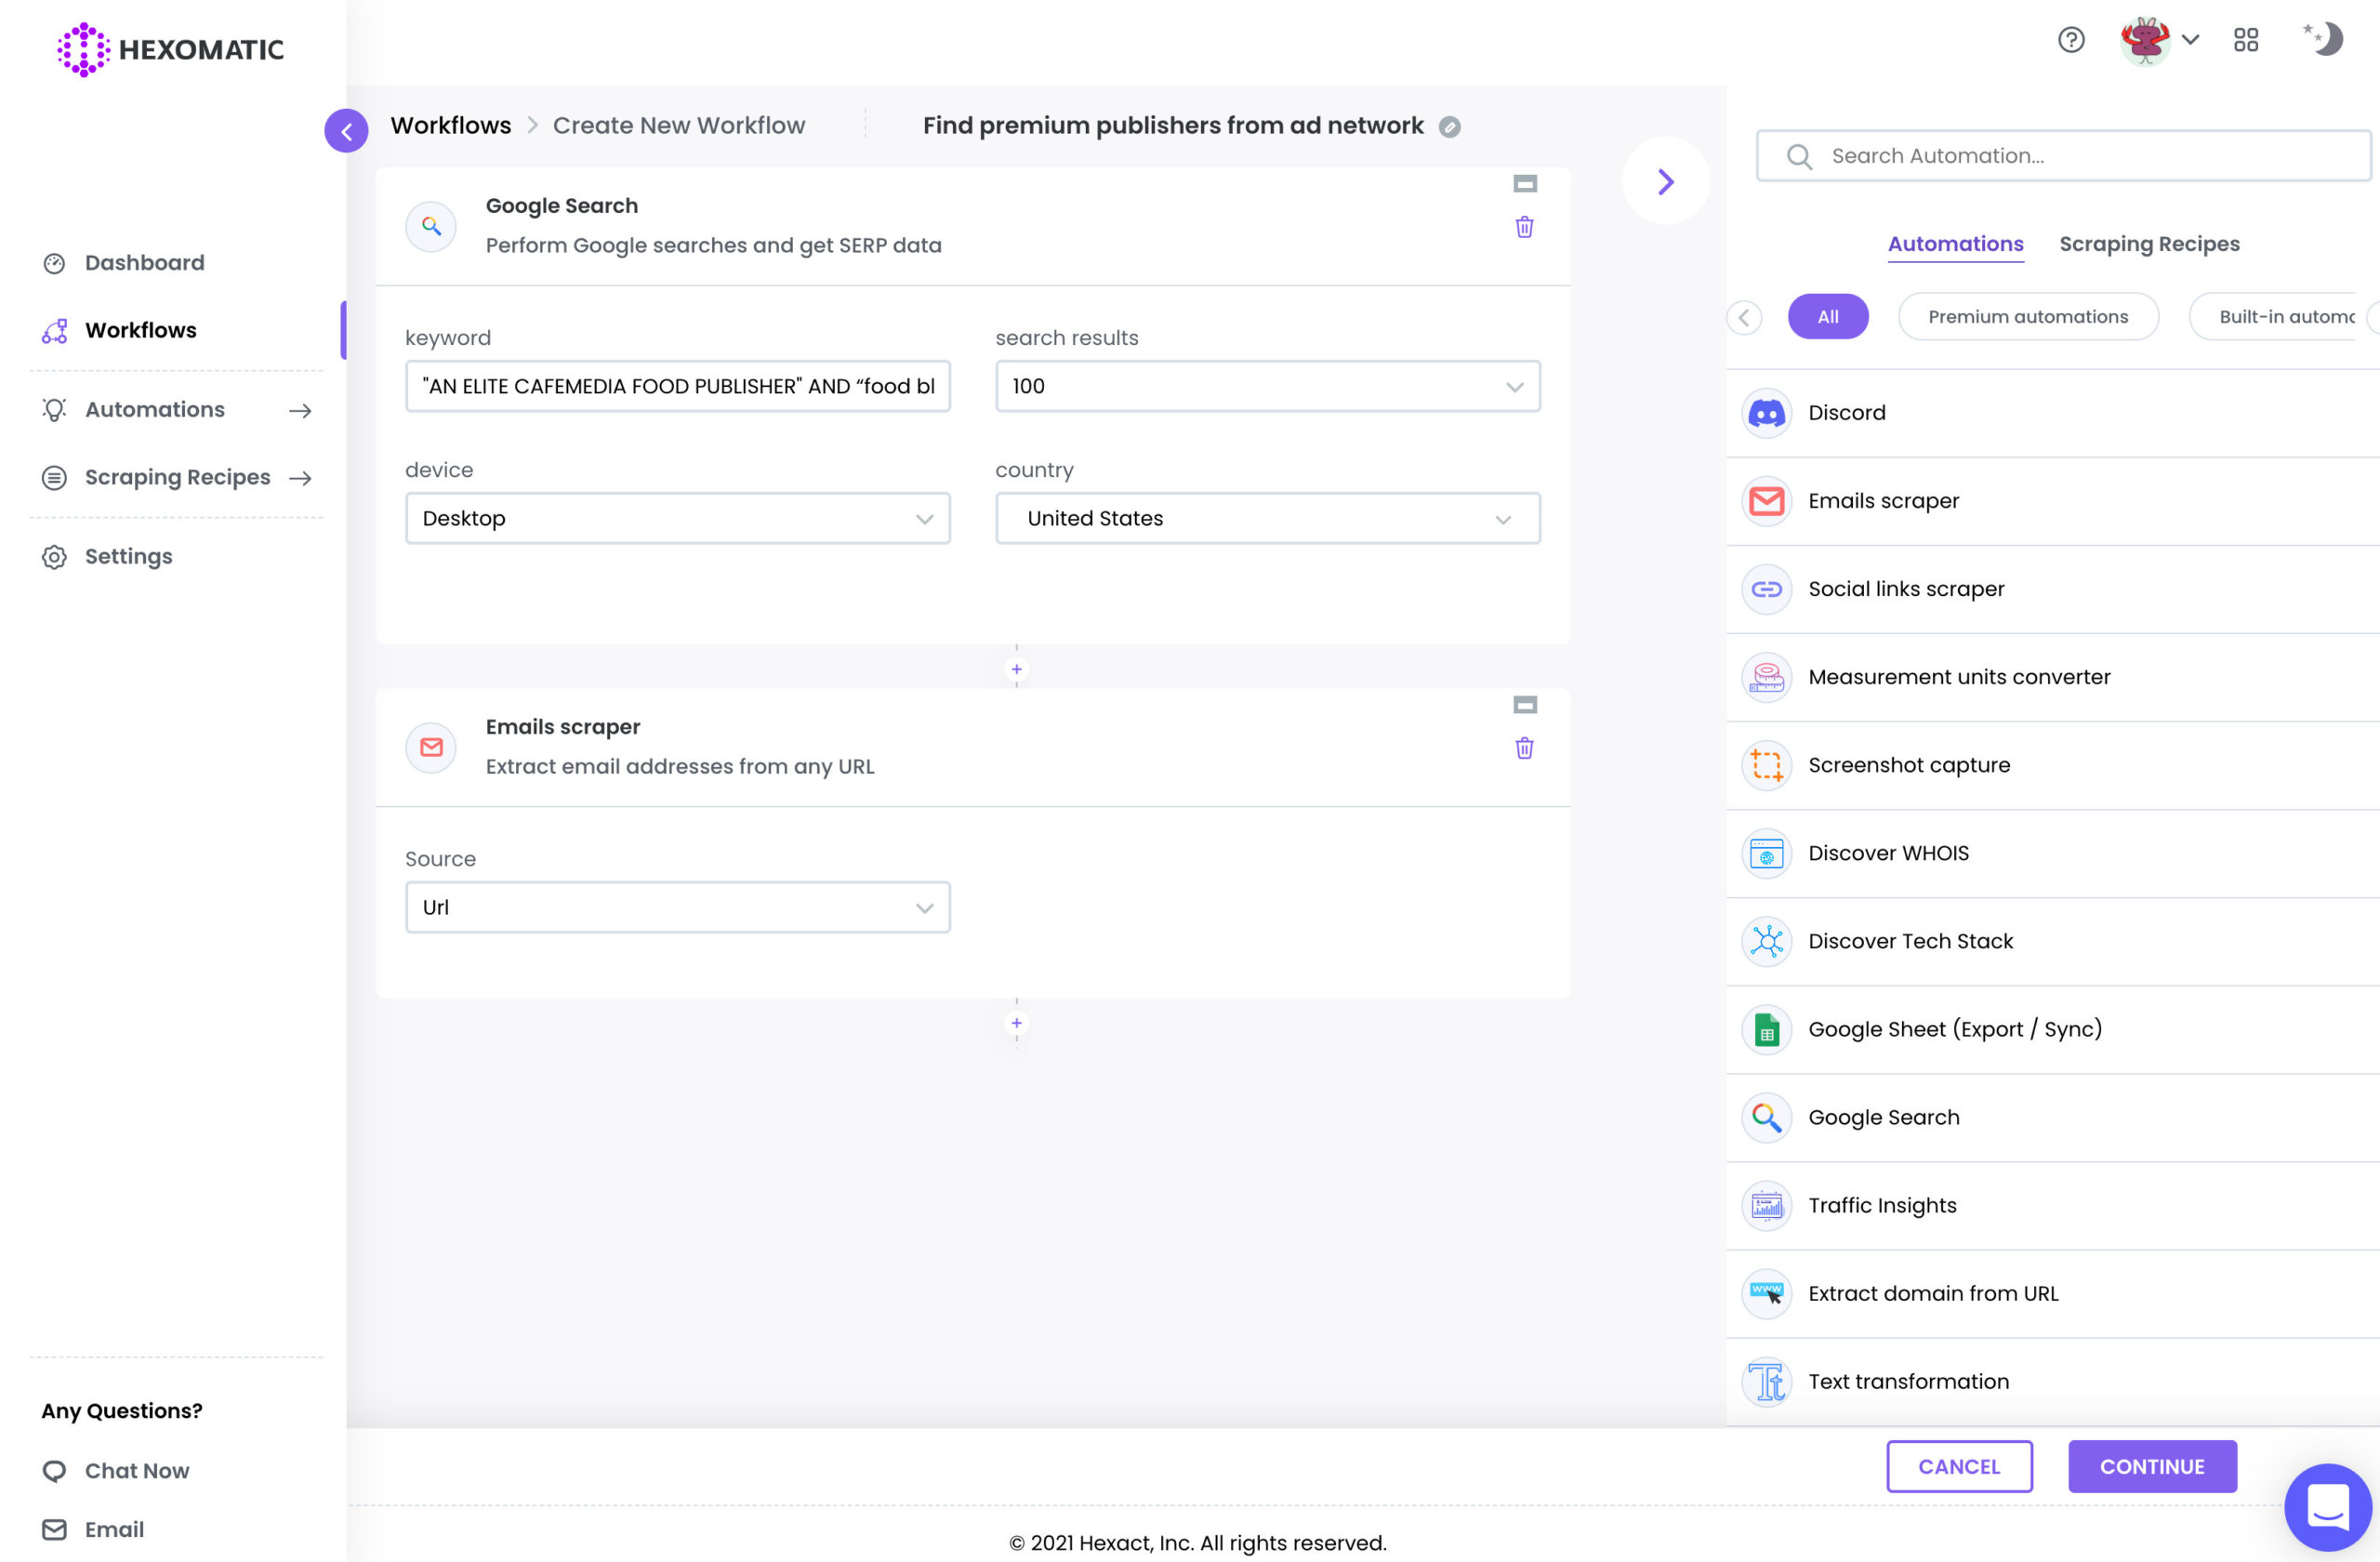Click the CONTINUE button

(x=2152, y=1466)
